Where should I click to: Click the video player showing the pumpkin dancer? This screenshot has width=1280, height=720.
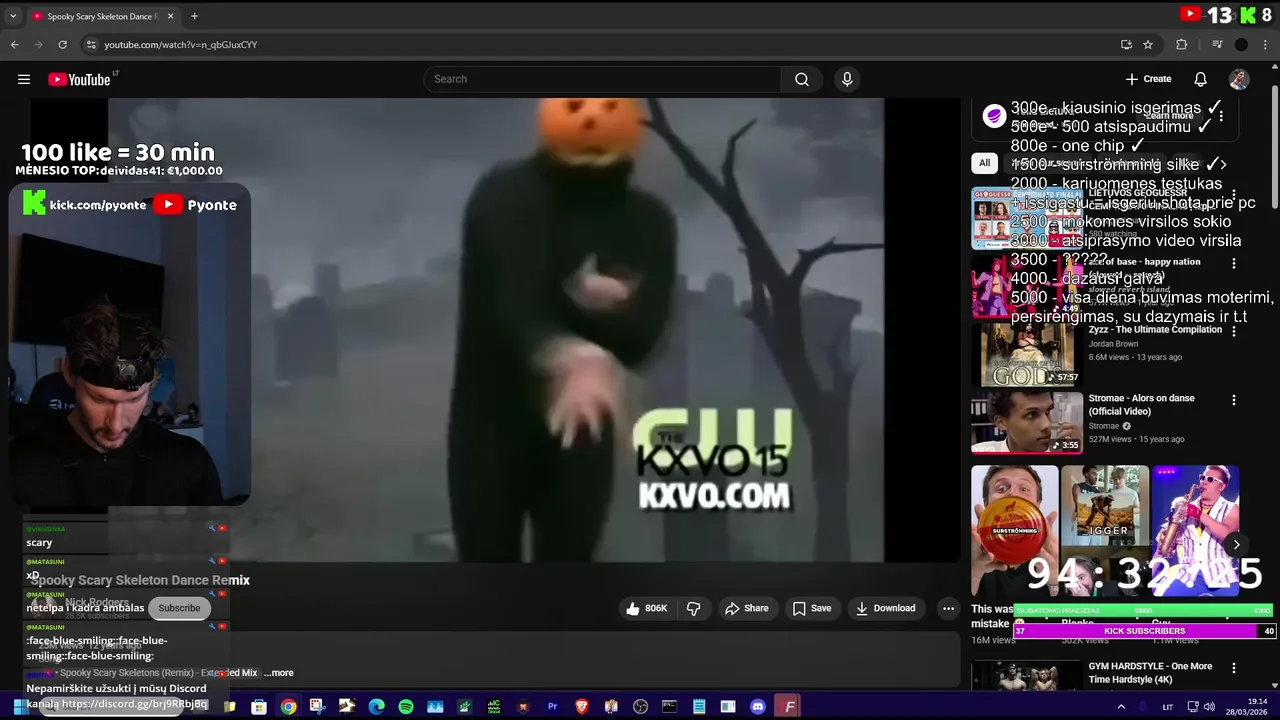(x=496, y=330)
